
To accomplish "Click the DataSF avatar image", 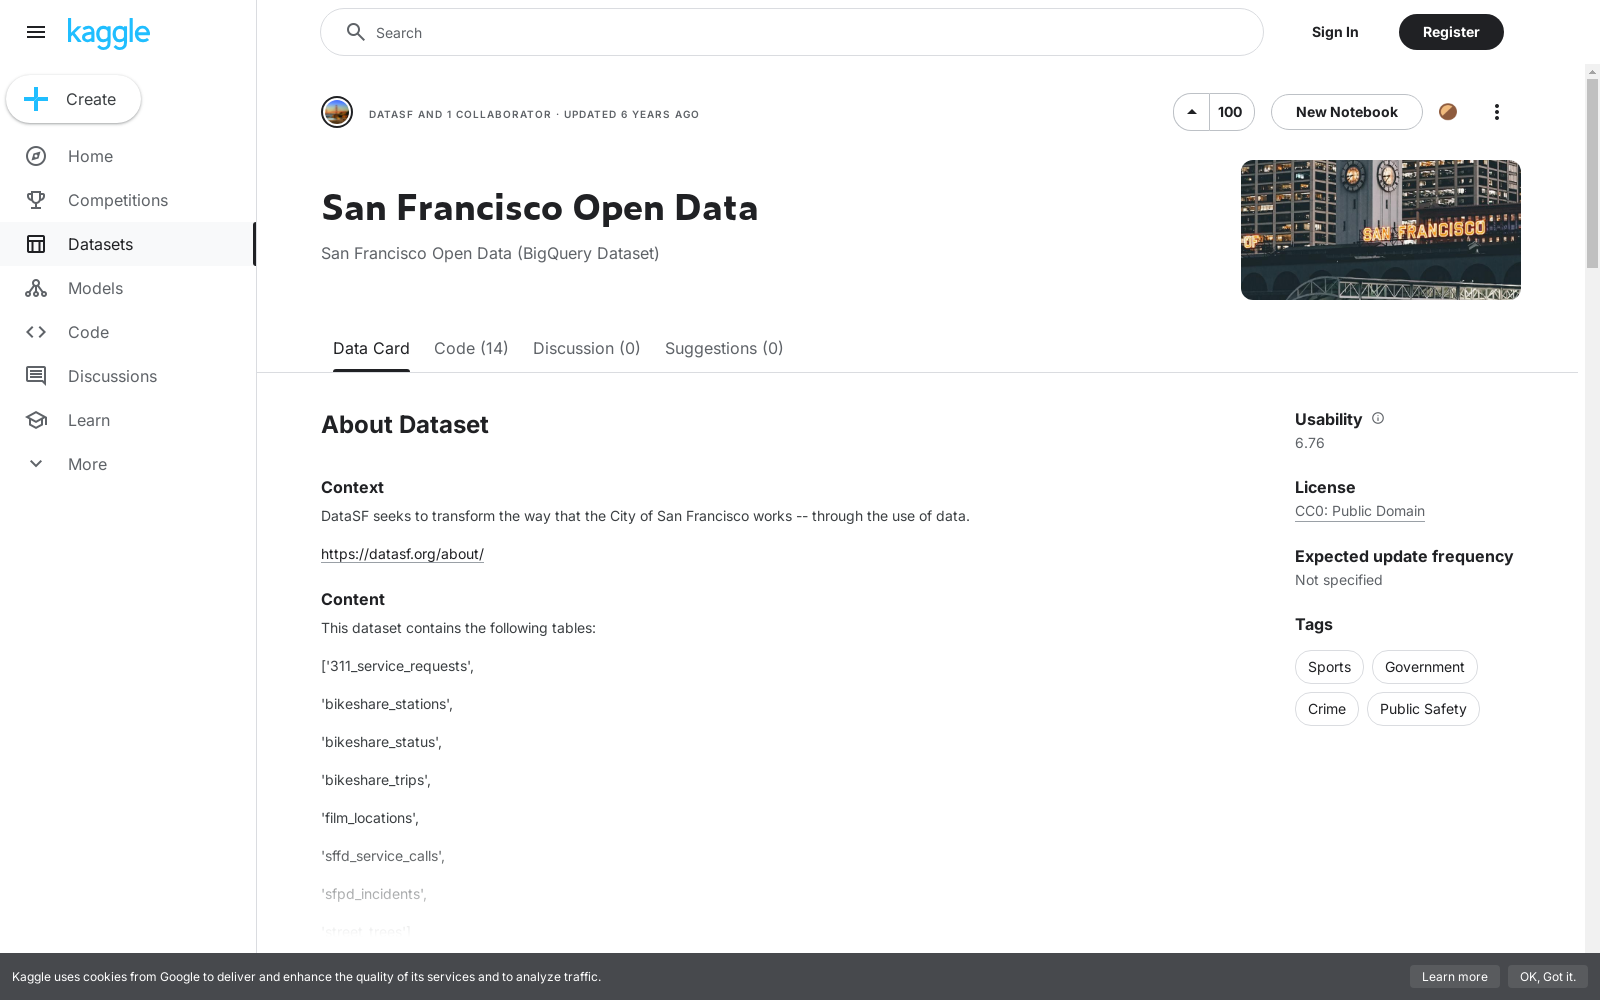I will (337, 112).
